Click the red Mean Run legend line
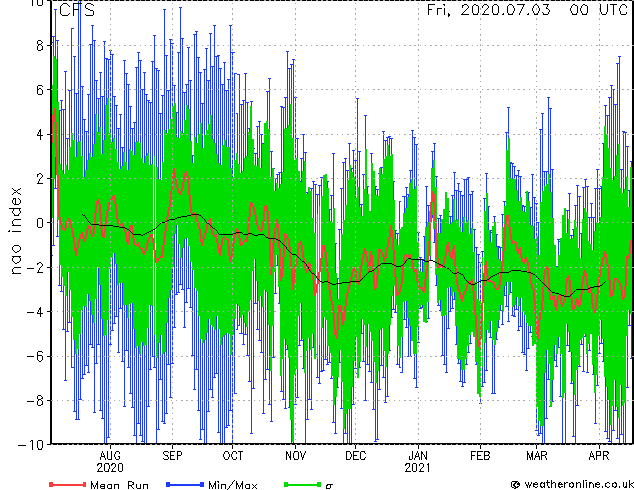The image size is (634, 490). coord(68,484)
